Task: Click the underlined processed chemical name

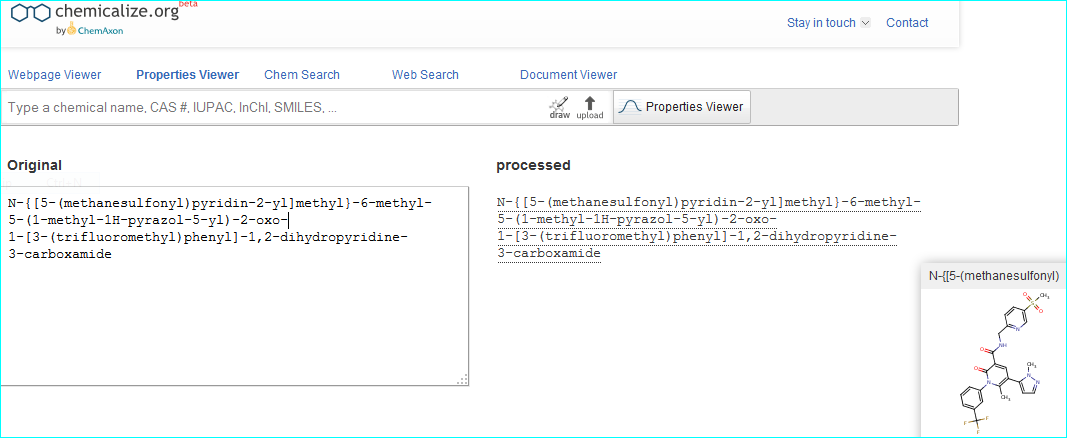Action: click(708, 228)
